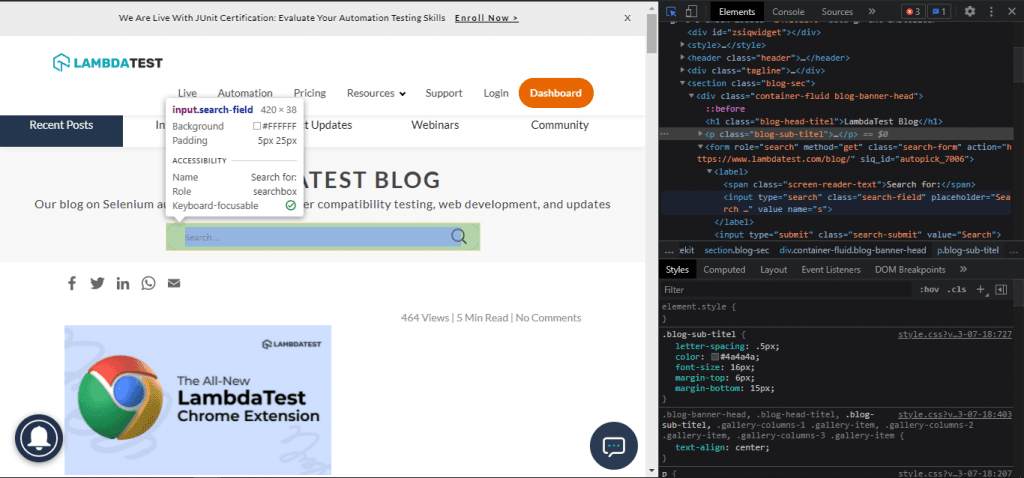
Task: Activate the DevTools inspect element picker
Action: (671, 11)
